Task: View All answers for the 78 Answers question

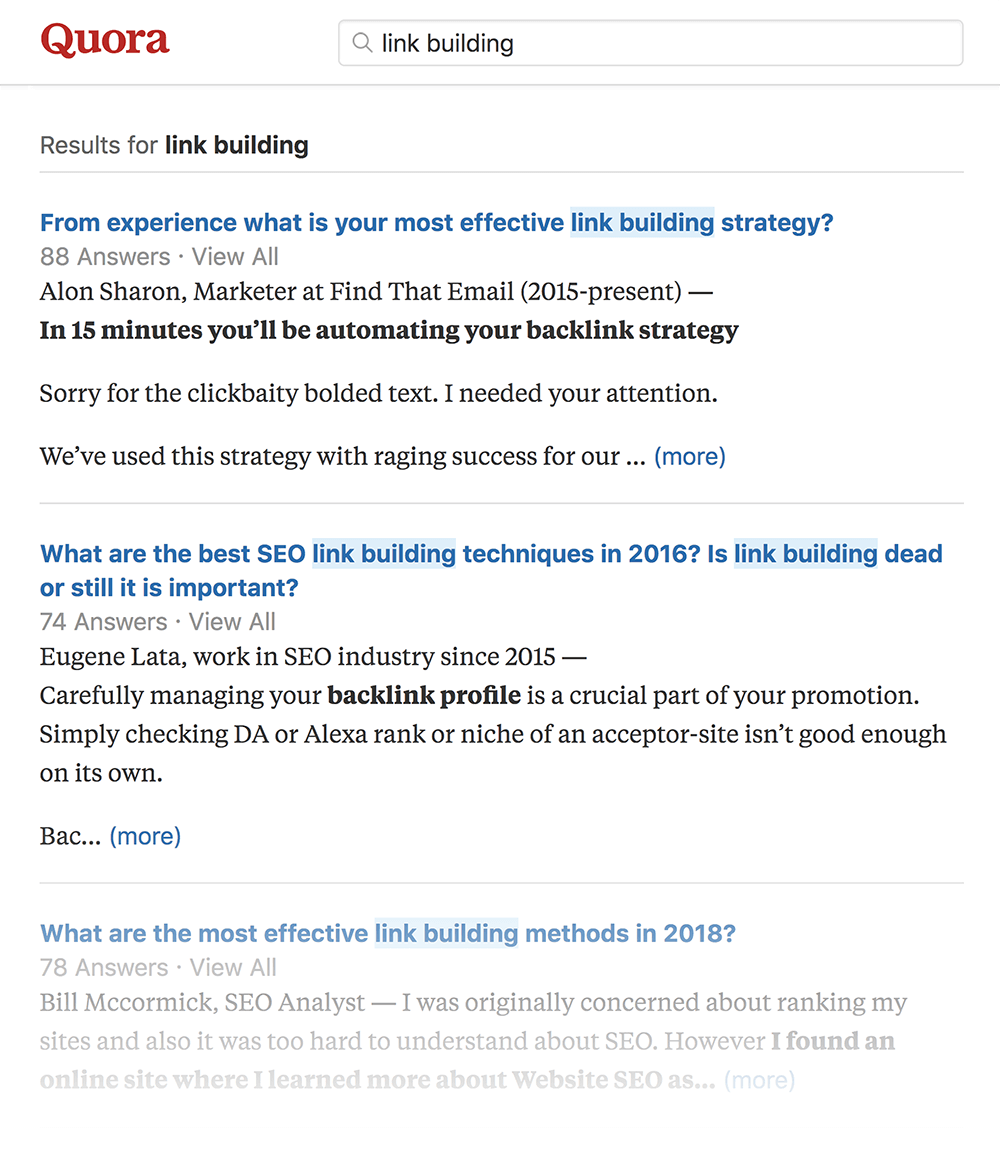Action: pyautogui.click(x=233, y=968)
